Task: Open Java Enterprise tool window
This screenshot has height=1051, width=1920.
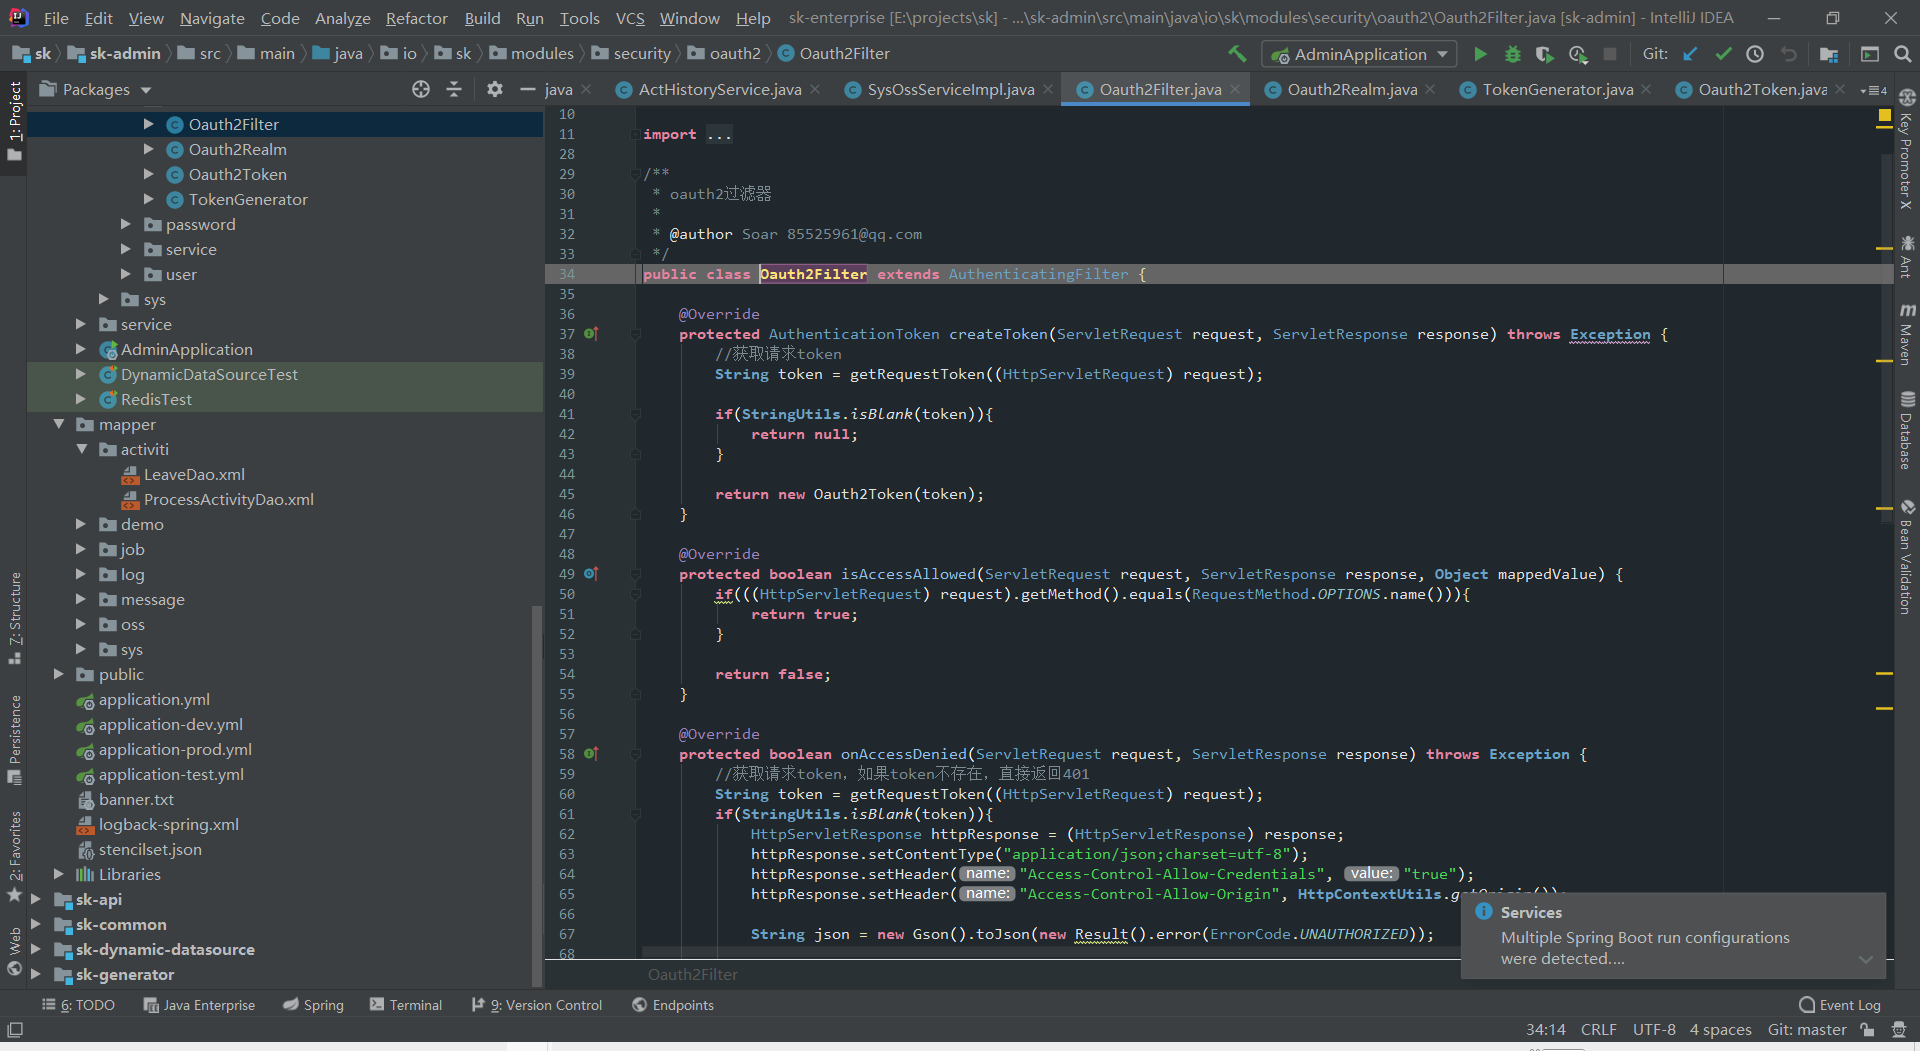Action: tap(199, 1005)
